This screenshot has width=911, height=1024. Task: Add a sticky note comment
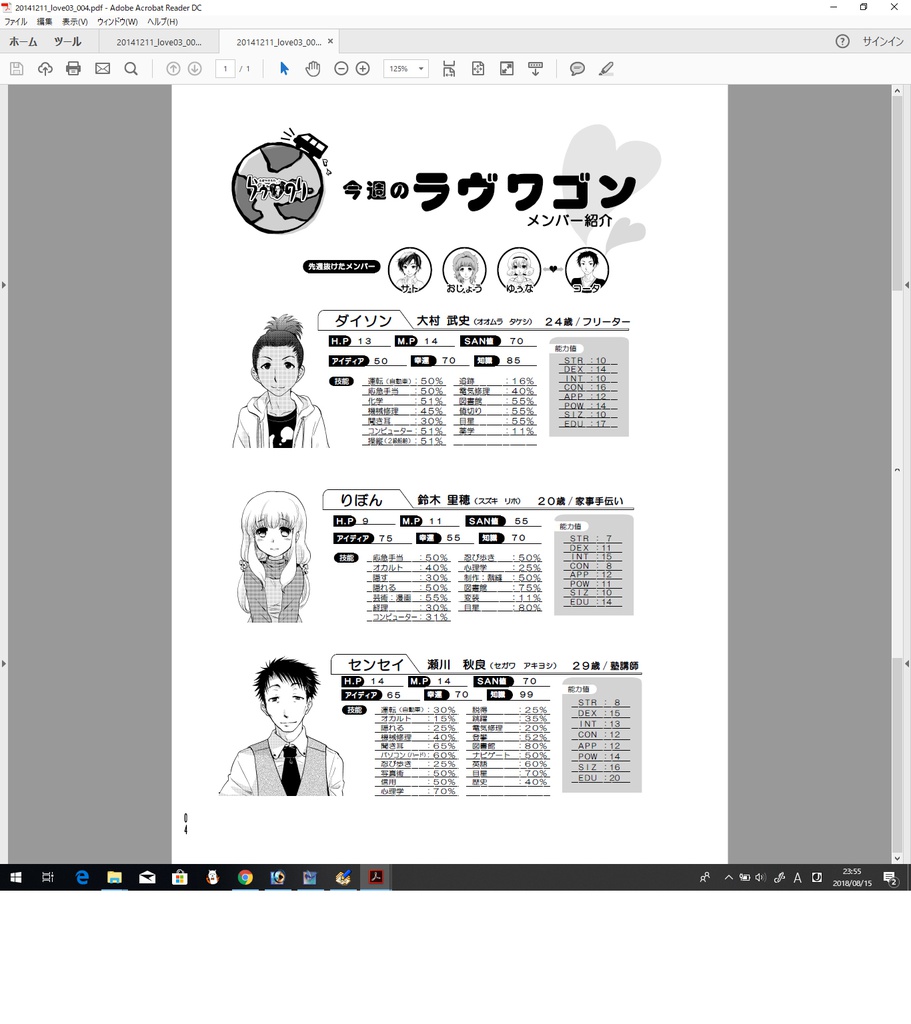coord(577,69)
